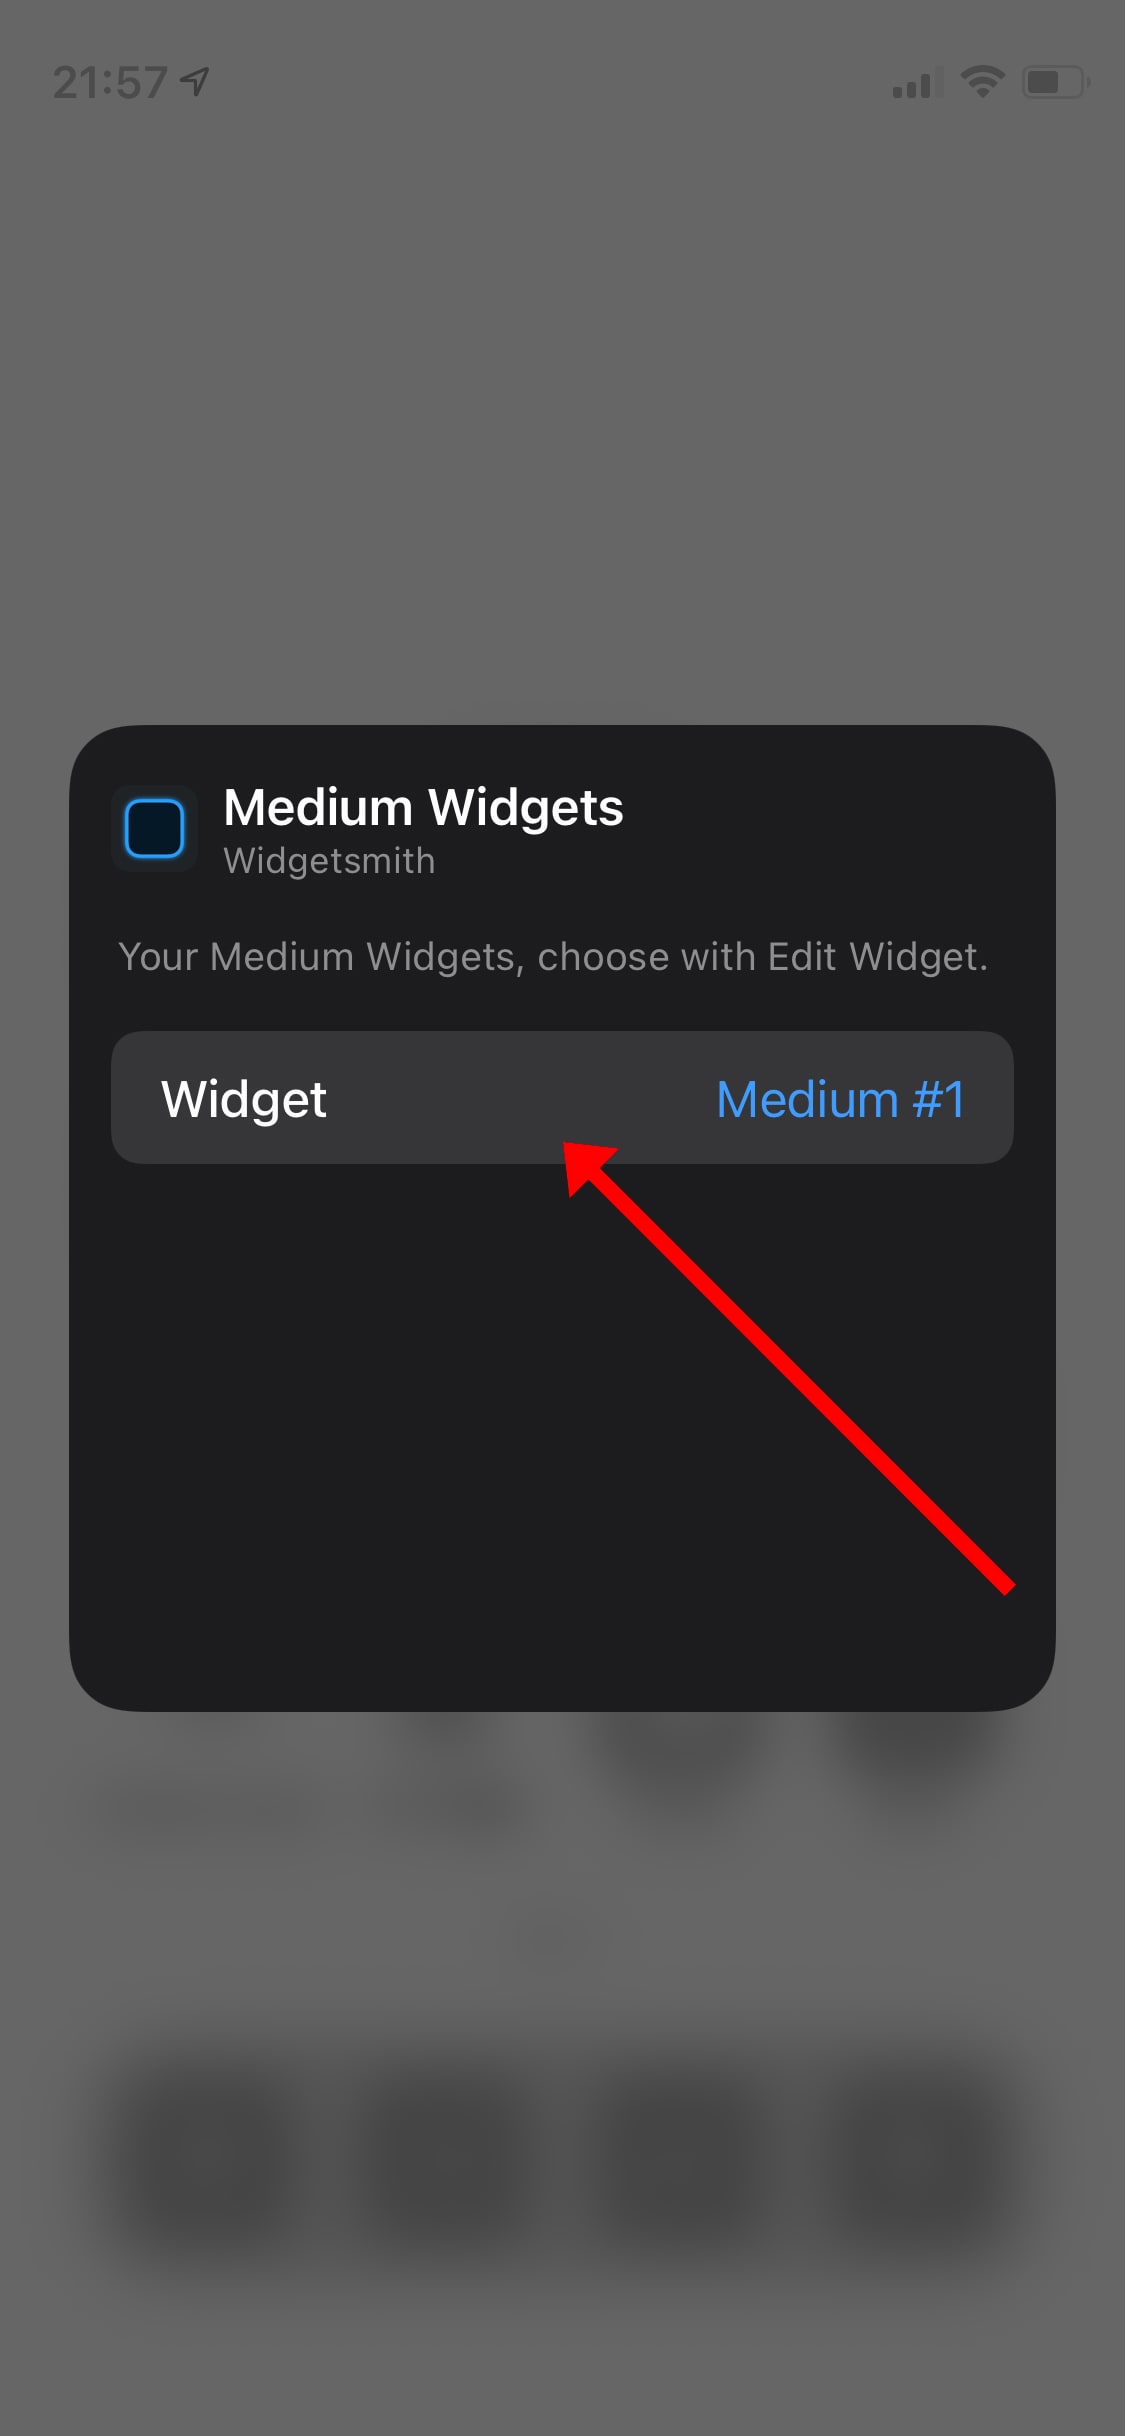Select the Widget row label
1125x2436 pixels.
(244, 1099)
